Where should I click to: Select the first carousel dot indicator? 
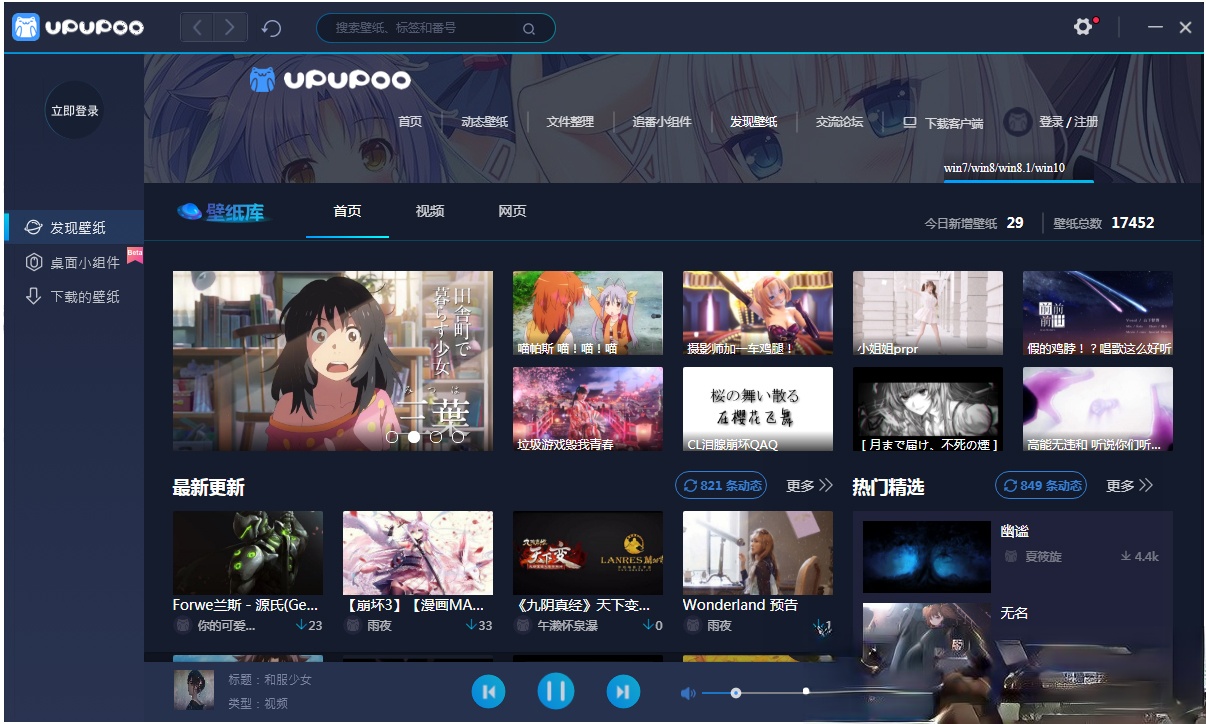[392, 436]
